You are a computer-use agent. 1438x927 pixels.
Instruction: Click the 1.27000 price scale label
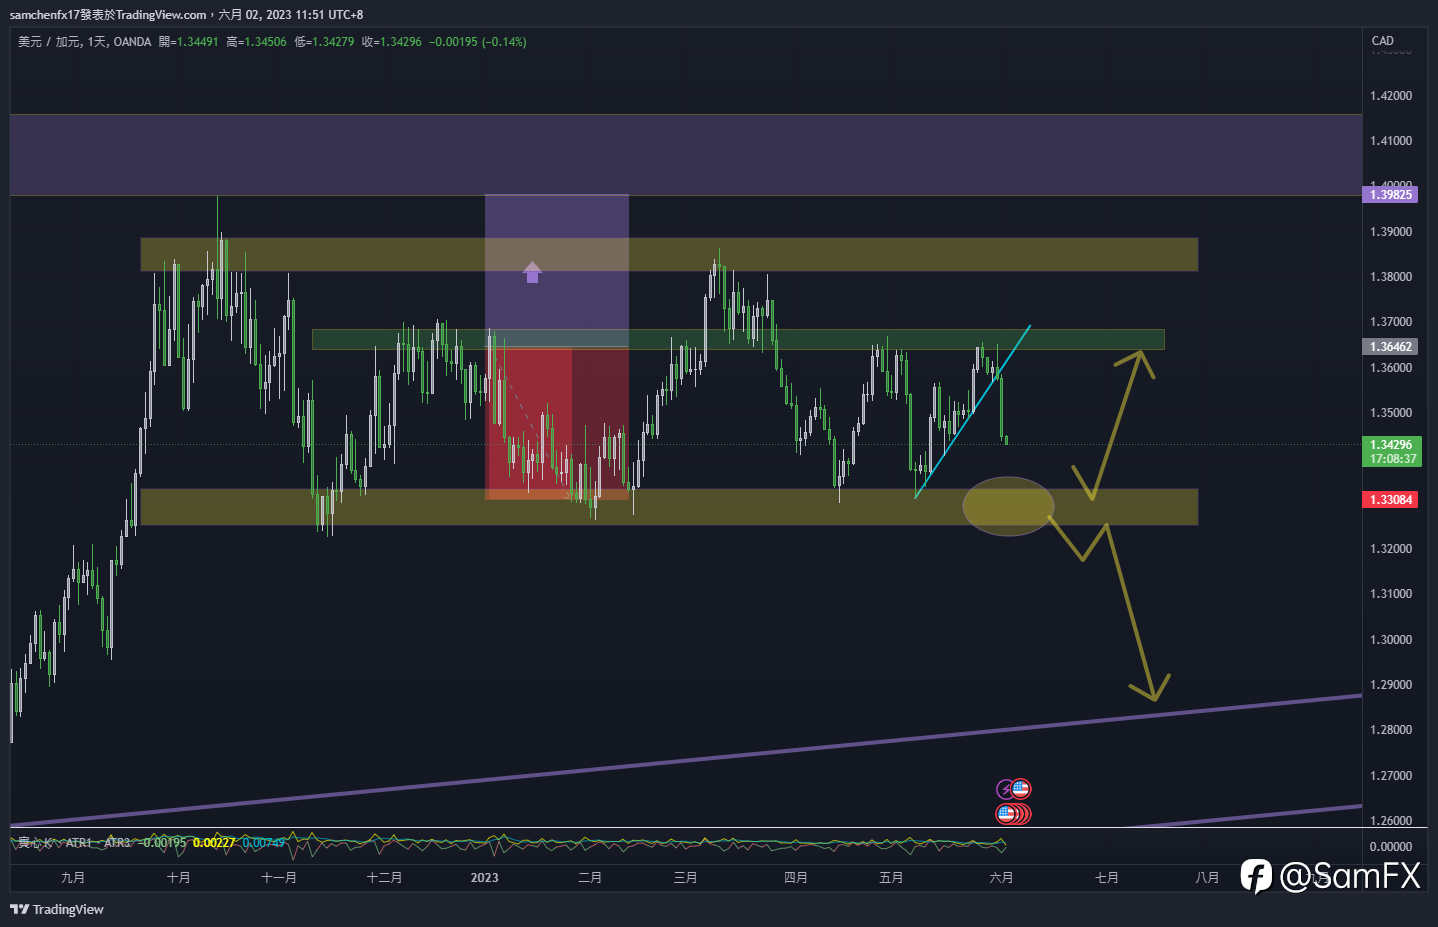pos(1391,776)
